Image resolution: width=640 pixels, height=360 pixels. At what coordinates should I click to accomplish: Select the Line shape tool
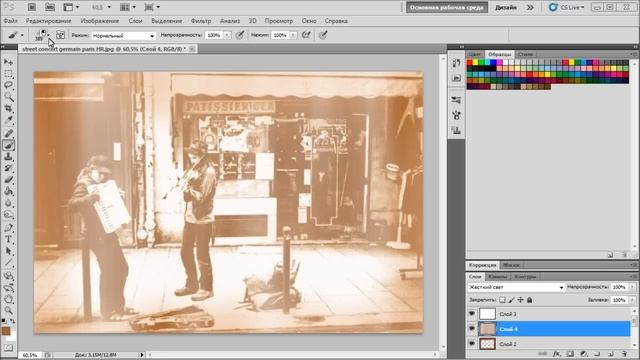8,263
